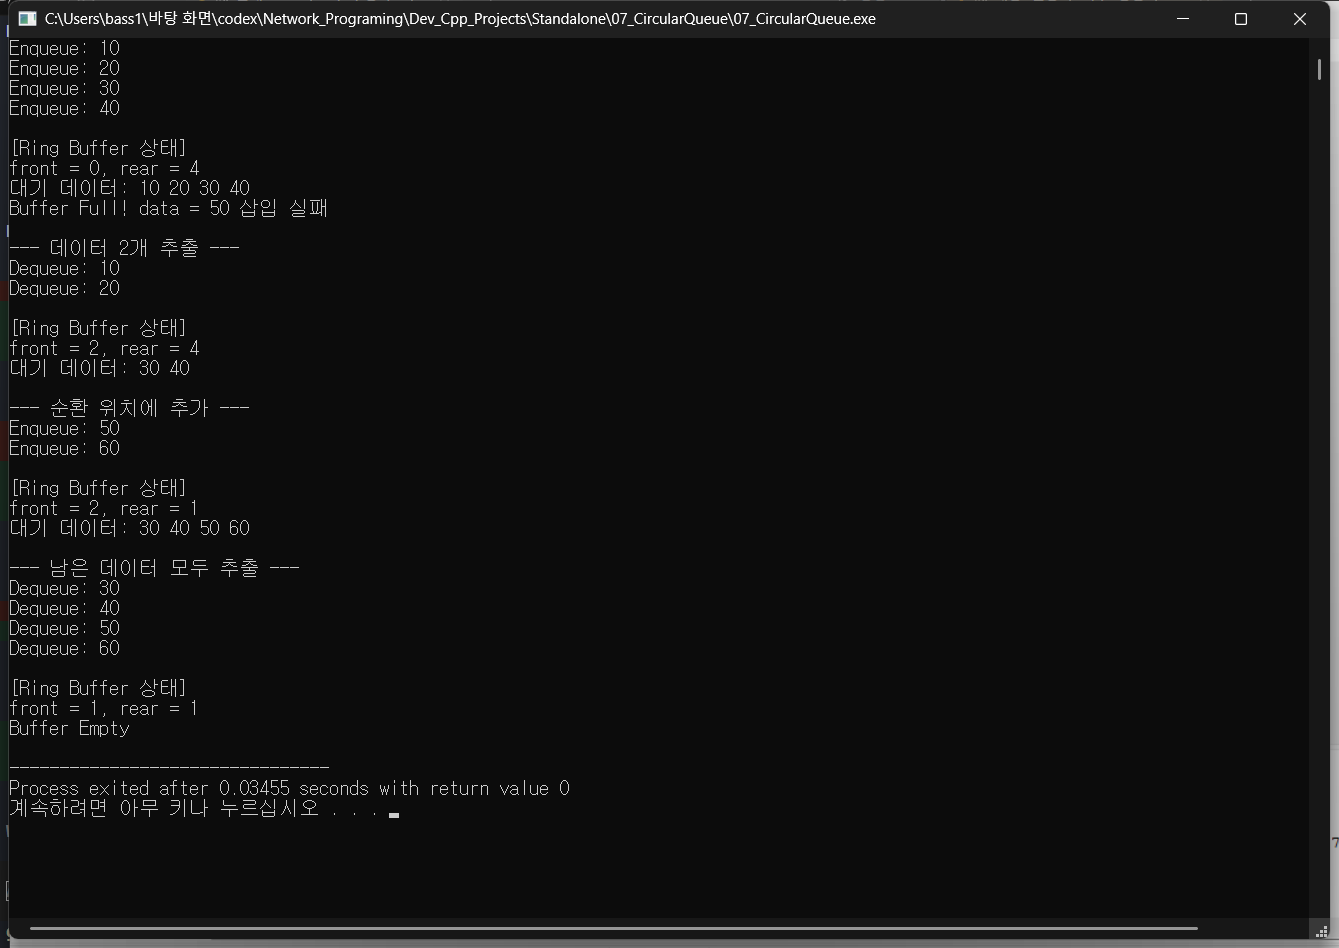Click the line "Enqueue: 50"

[64, 429]
